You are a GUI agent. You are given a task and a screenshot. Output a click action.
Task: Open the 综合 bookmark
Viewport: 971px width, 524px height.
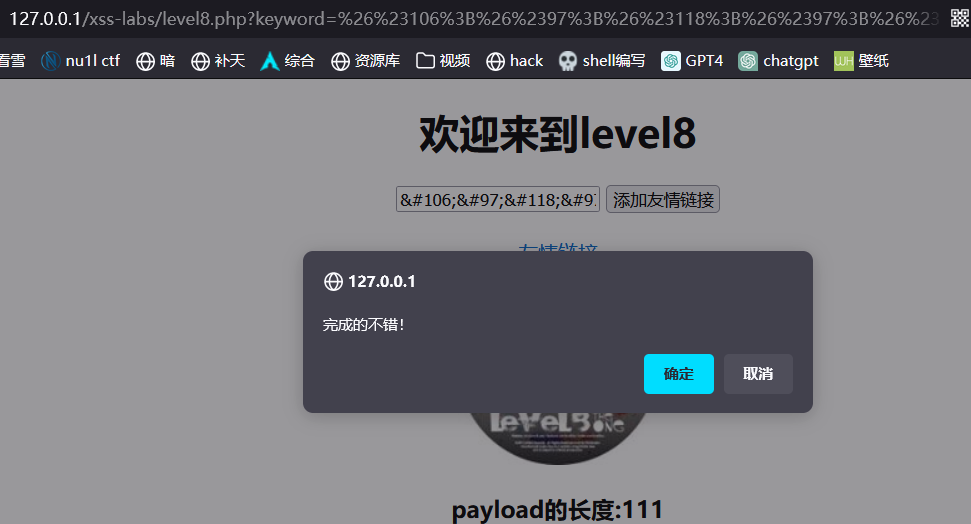click(x=287, y=61)
